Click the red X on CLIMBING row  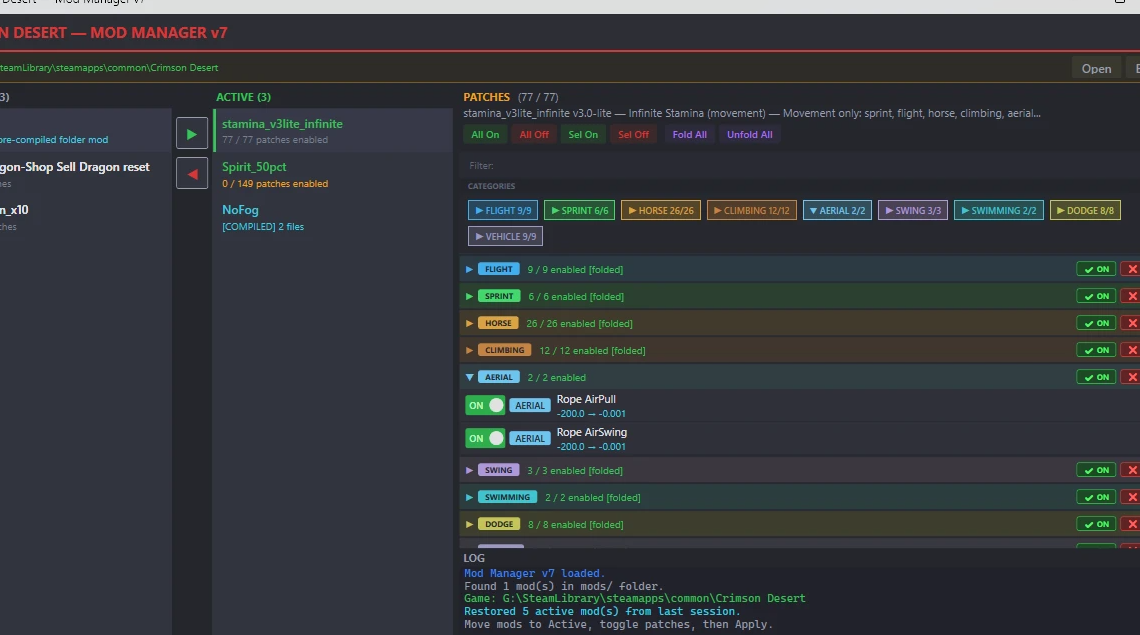coord(1131,350)
